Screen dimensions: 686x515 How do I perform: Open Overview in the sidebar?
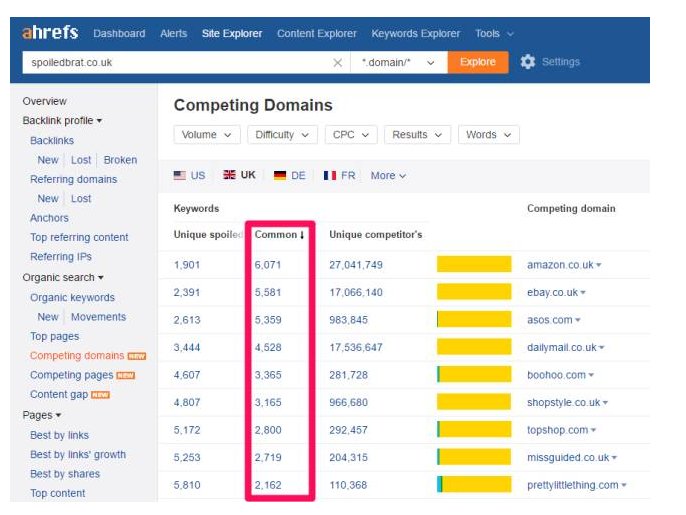(x=45, y=101)
